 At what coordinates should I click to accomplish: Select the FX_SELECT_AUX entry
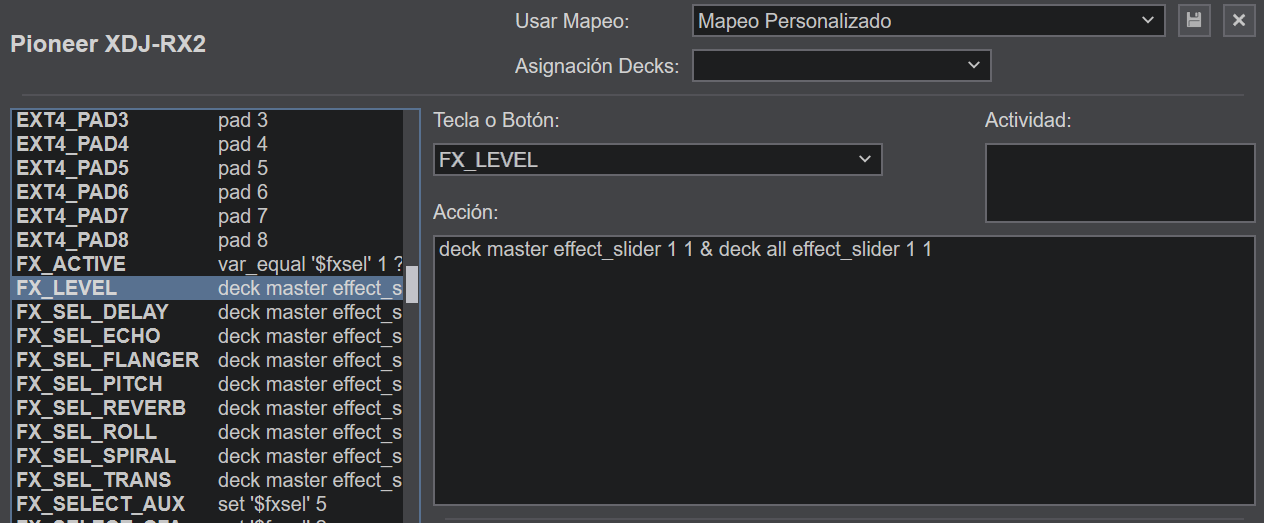(210, 504)
